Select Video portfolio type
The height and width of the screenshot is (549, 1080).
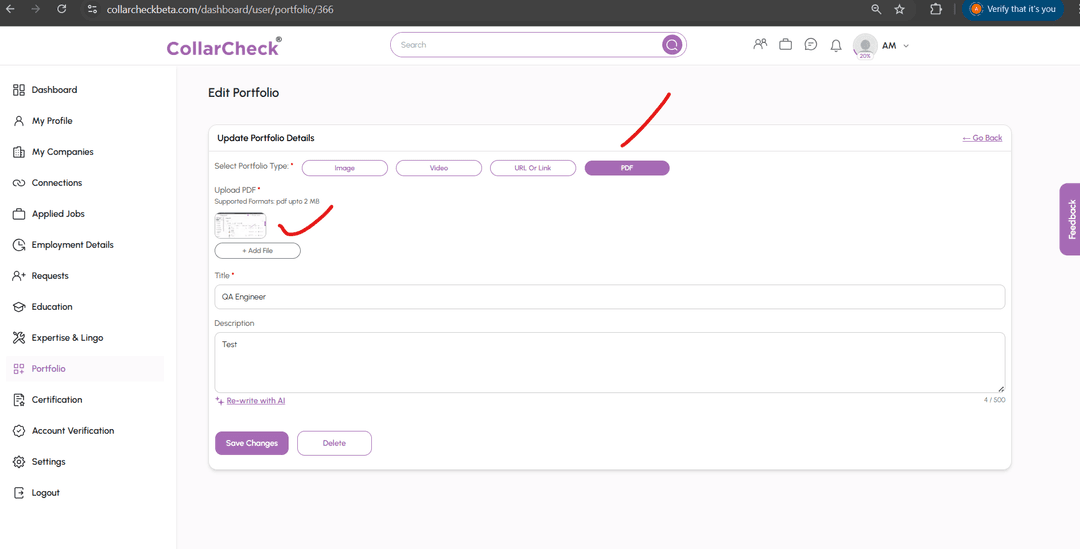click(438, 168)
